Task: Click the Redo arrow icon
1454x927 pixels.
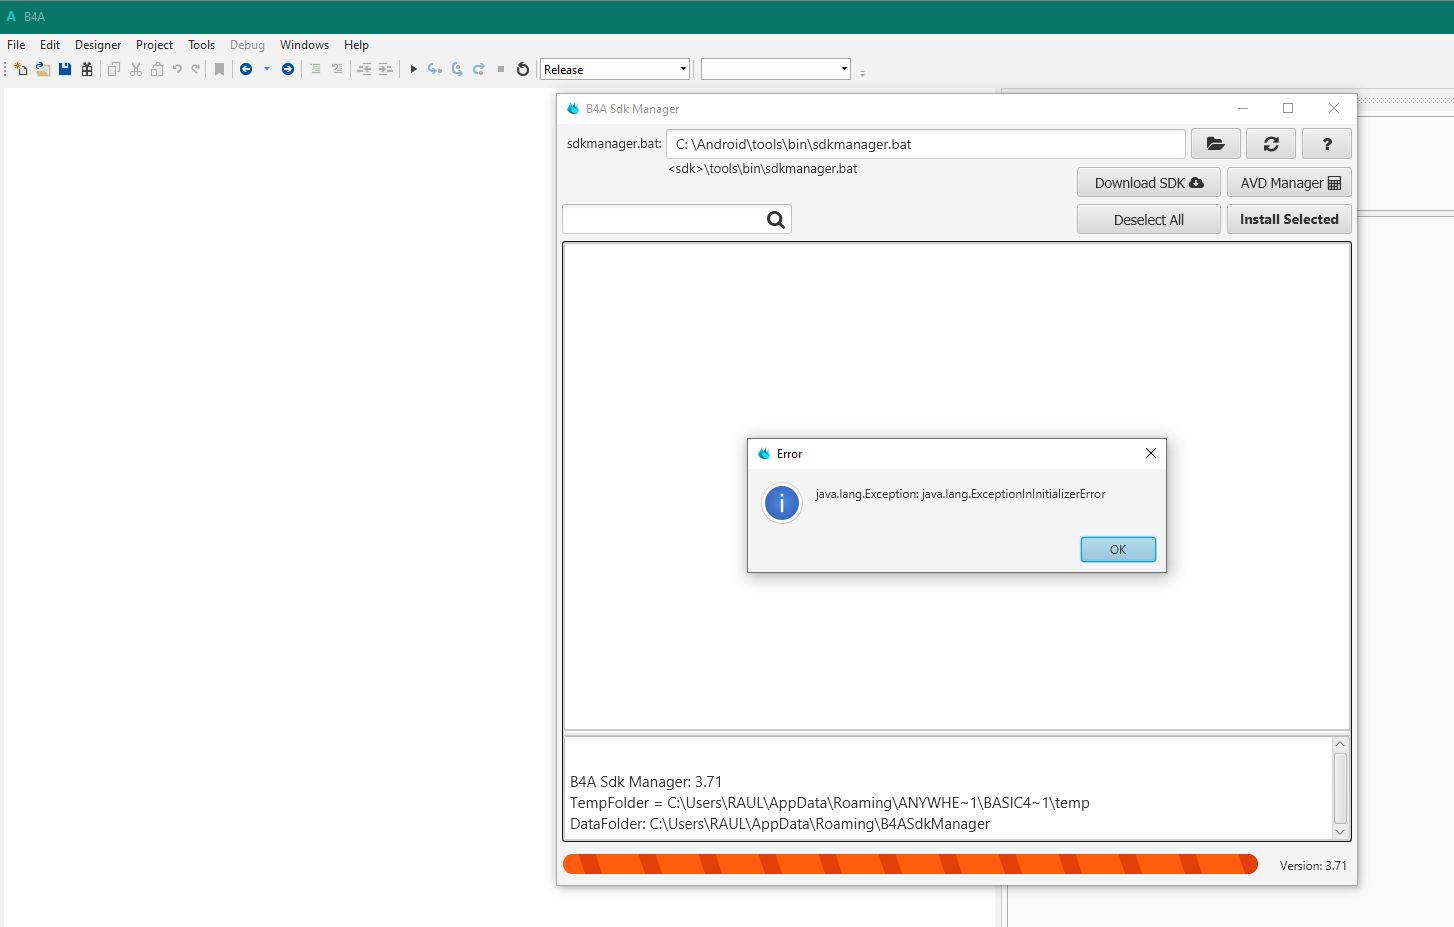Action: [x=196, y=69]
